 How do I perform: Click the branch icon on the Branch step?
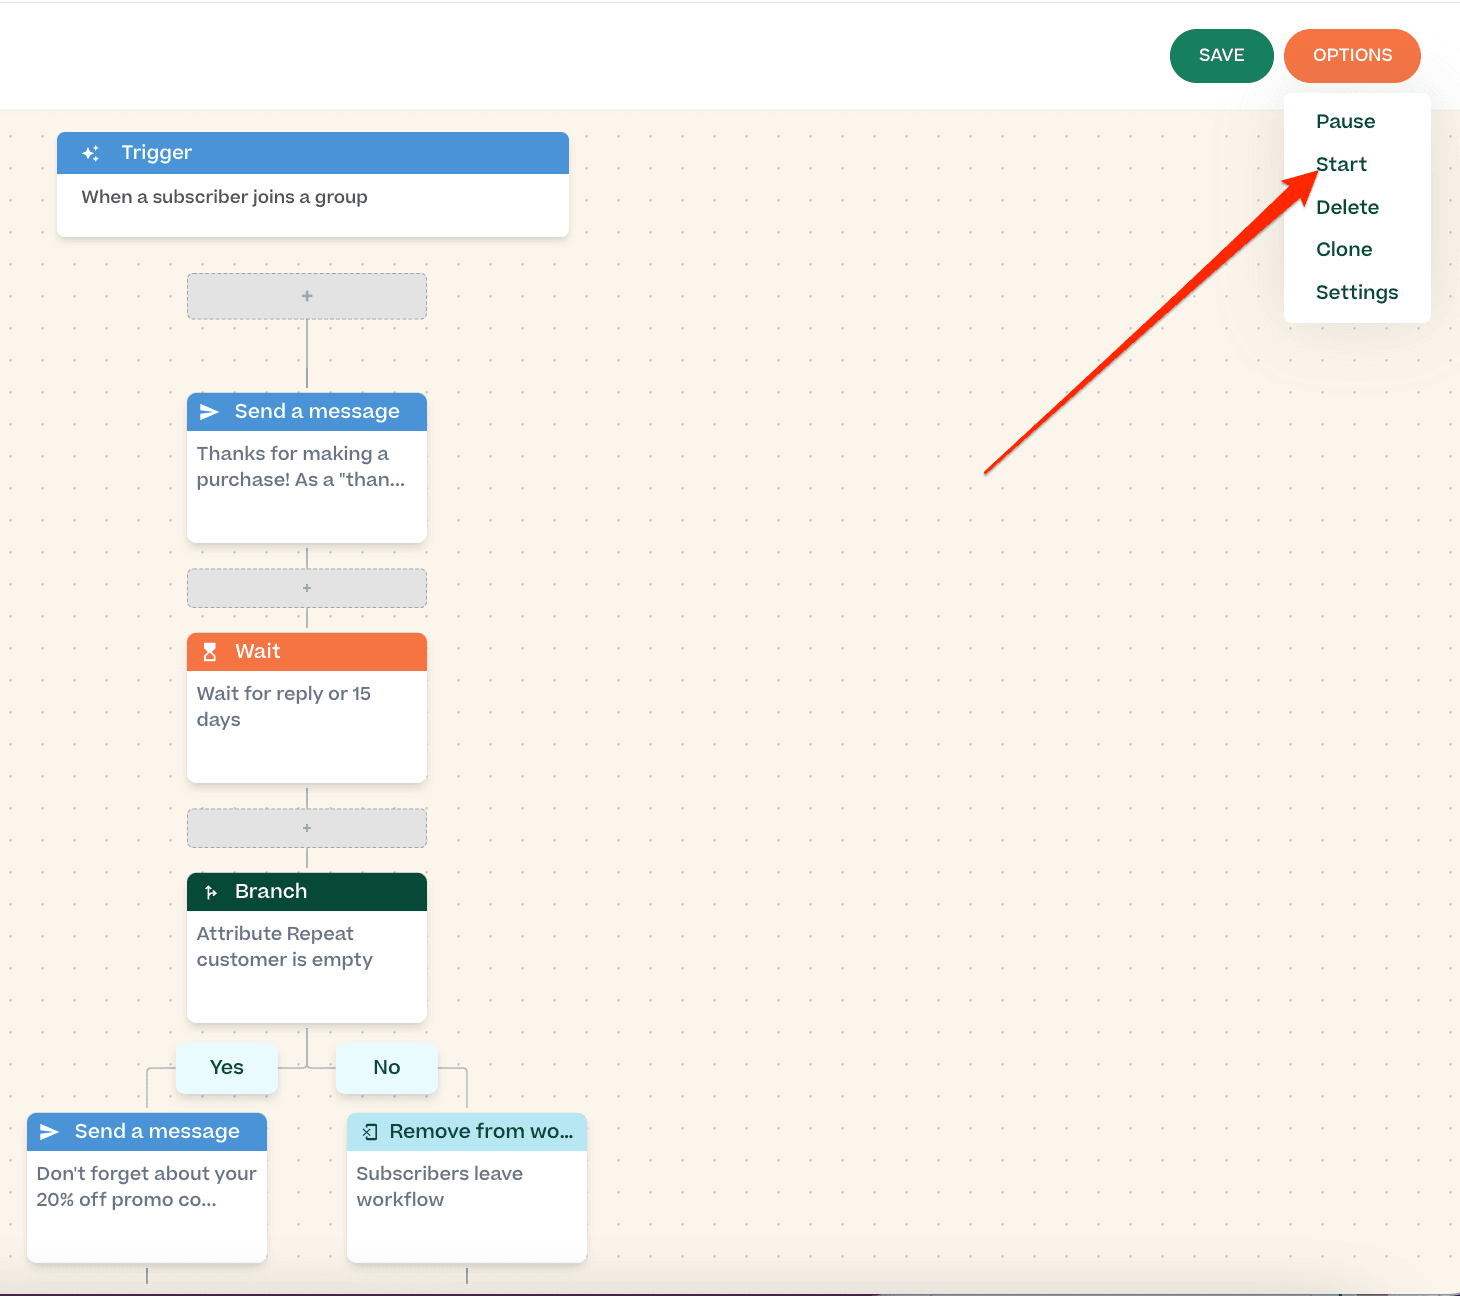click(211, 892)
